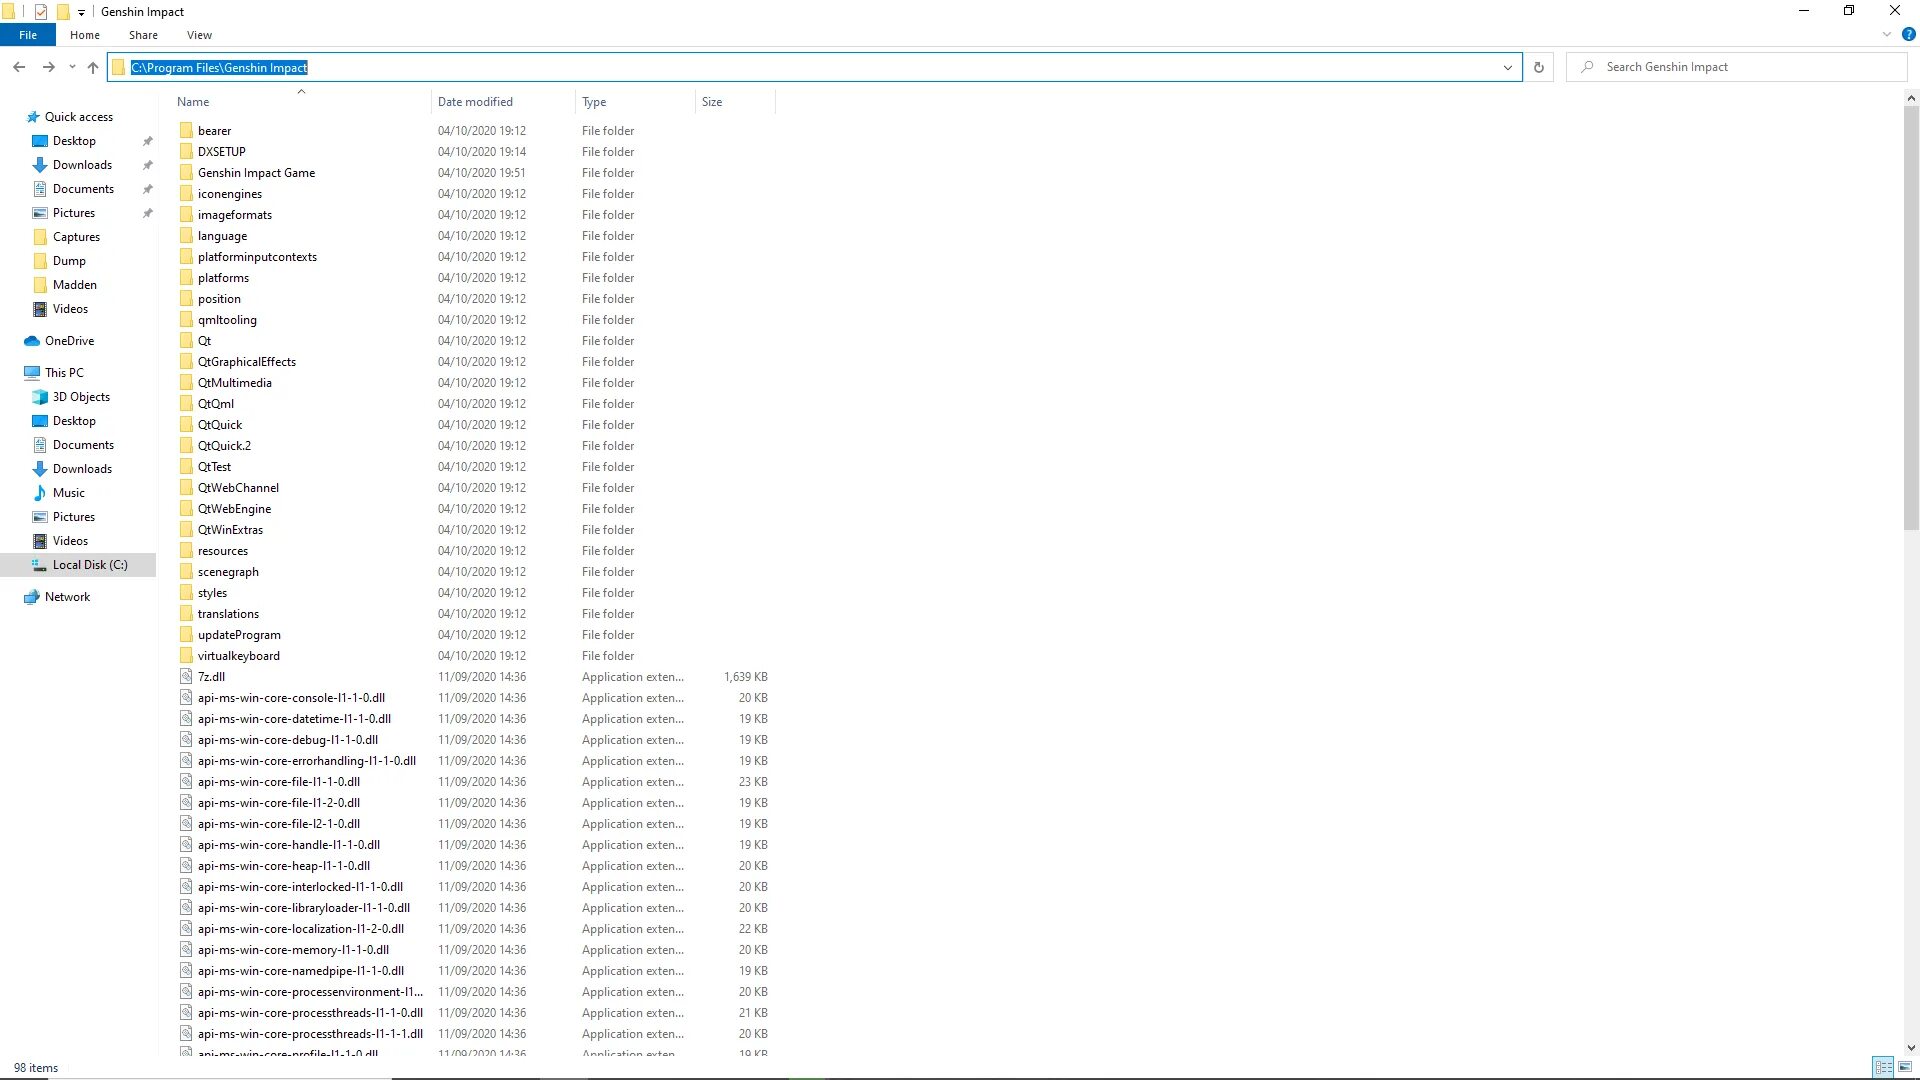Viewport: 1920px width, 1080px height.
Task: Open the File menu tab
Action: [28, 35]
